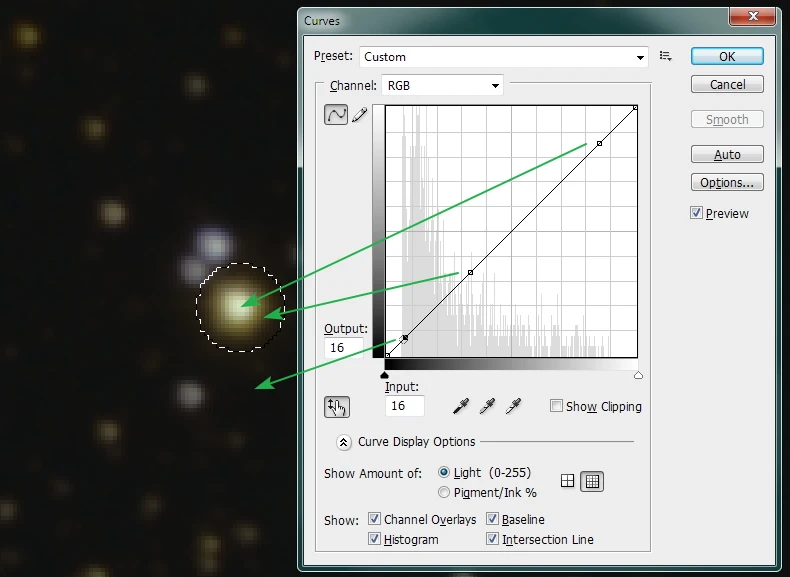Disable Channel Overlays checkbox
The image size is (790, 577).
click(x=374, y=519)
